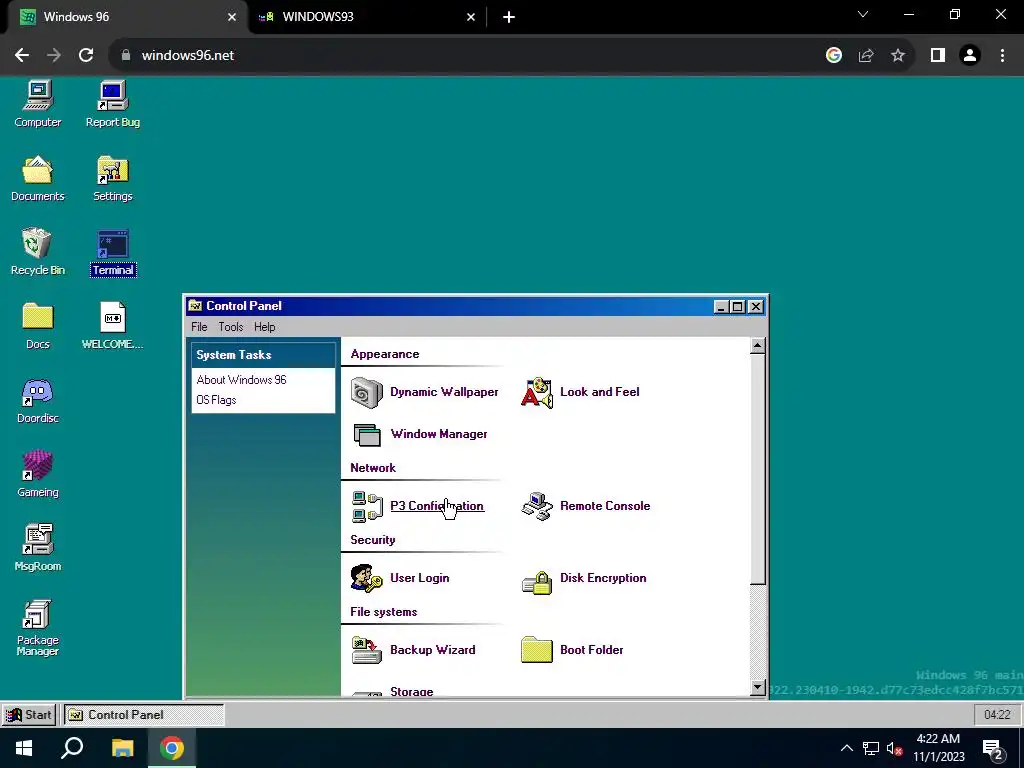Click the muted volume tray icon
Image resolution: width=1024 pixels, height=768 pixels.
click(894, 748)
